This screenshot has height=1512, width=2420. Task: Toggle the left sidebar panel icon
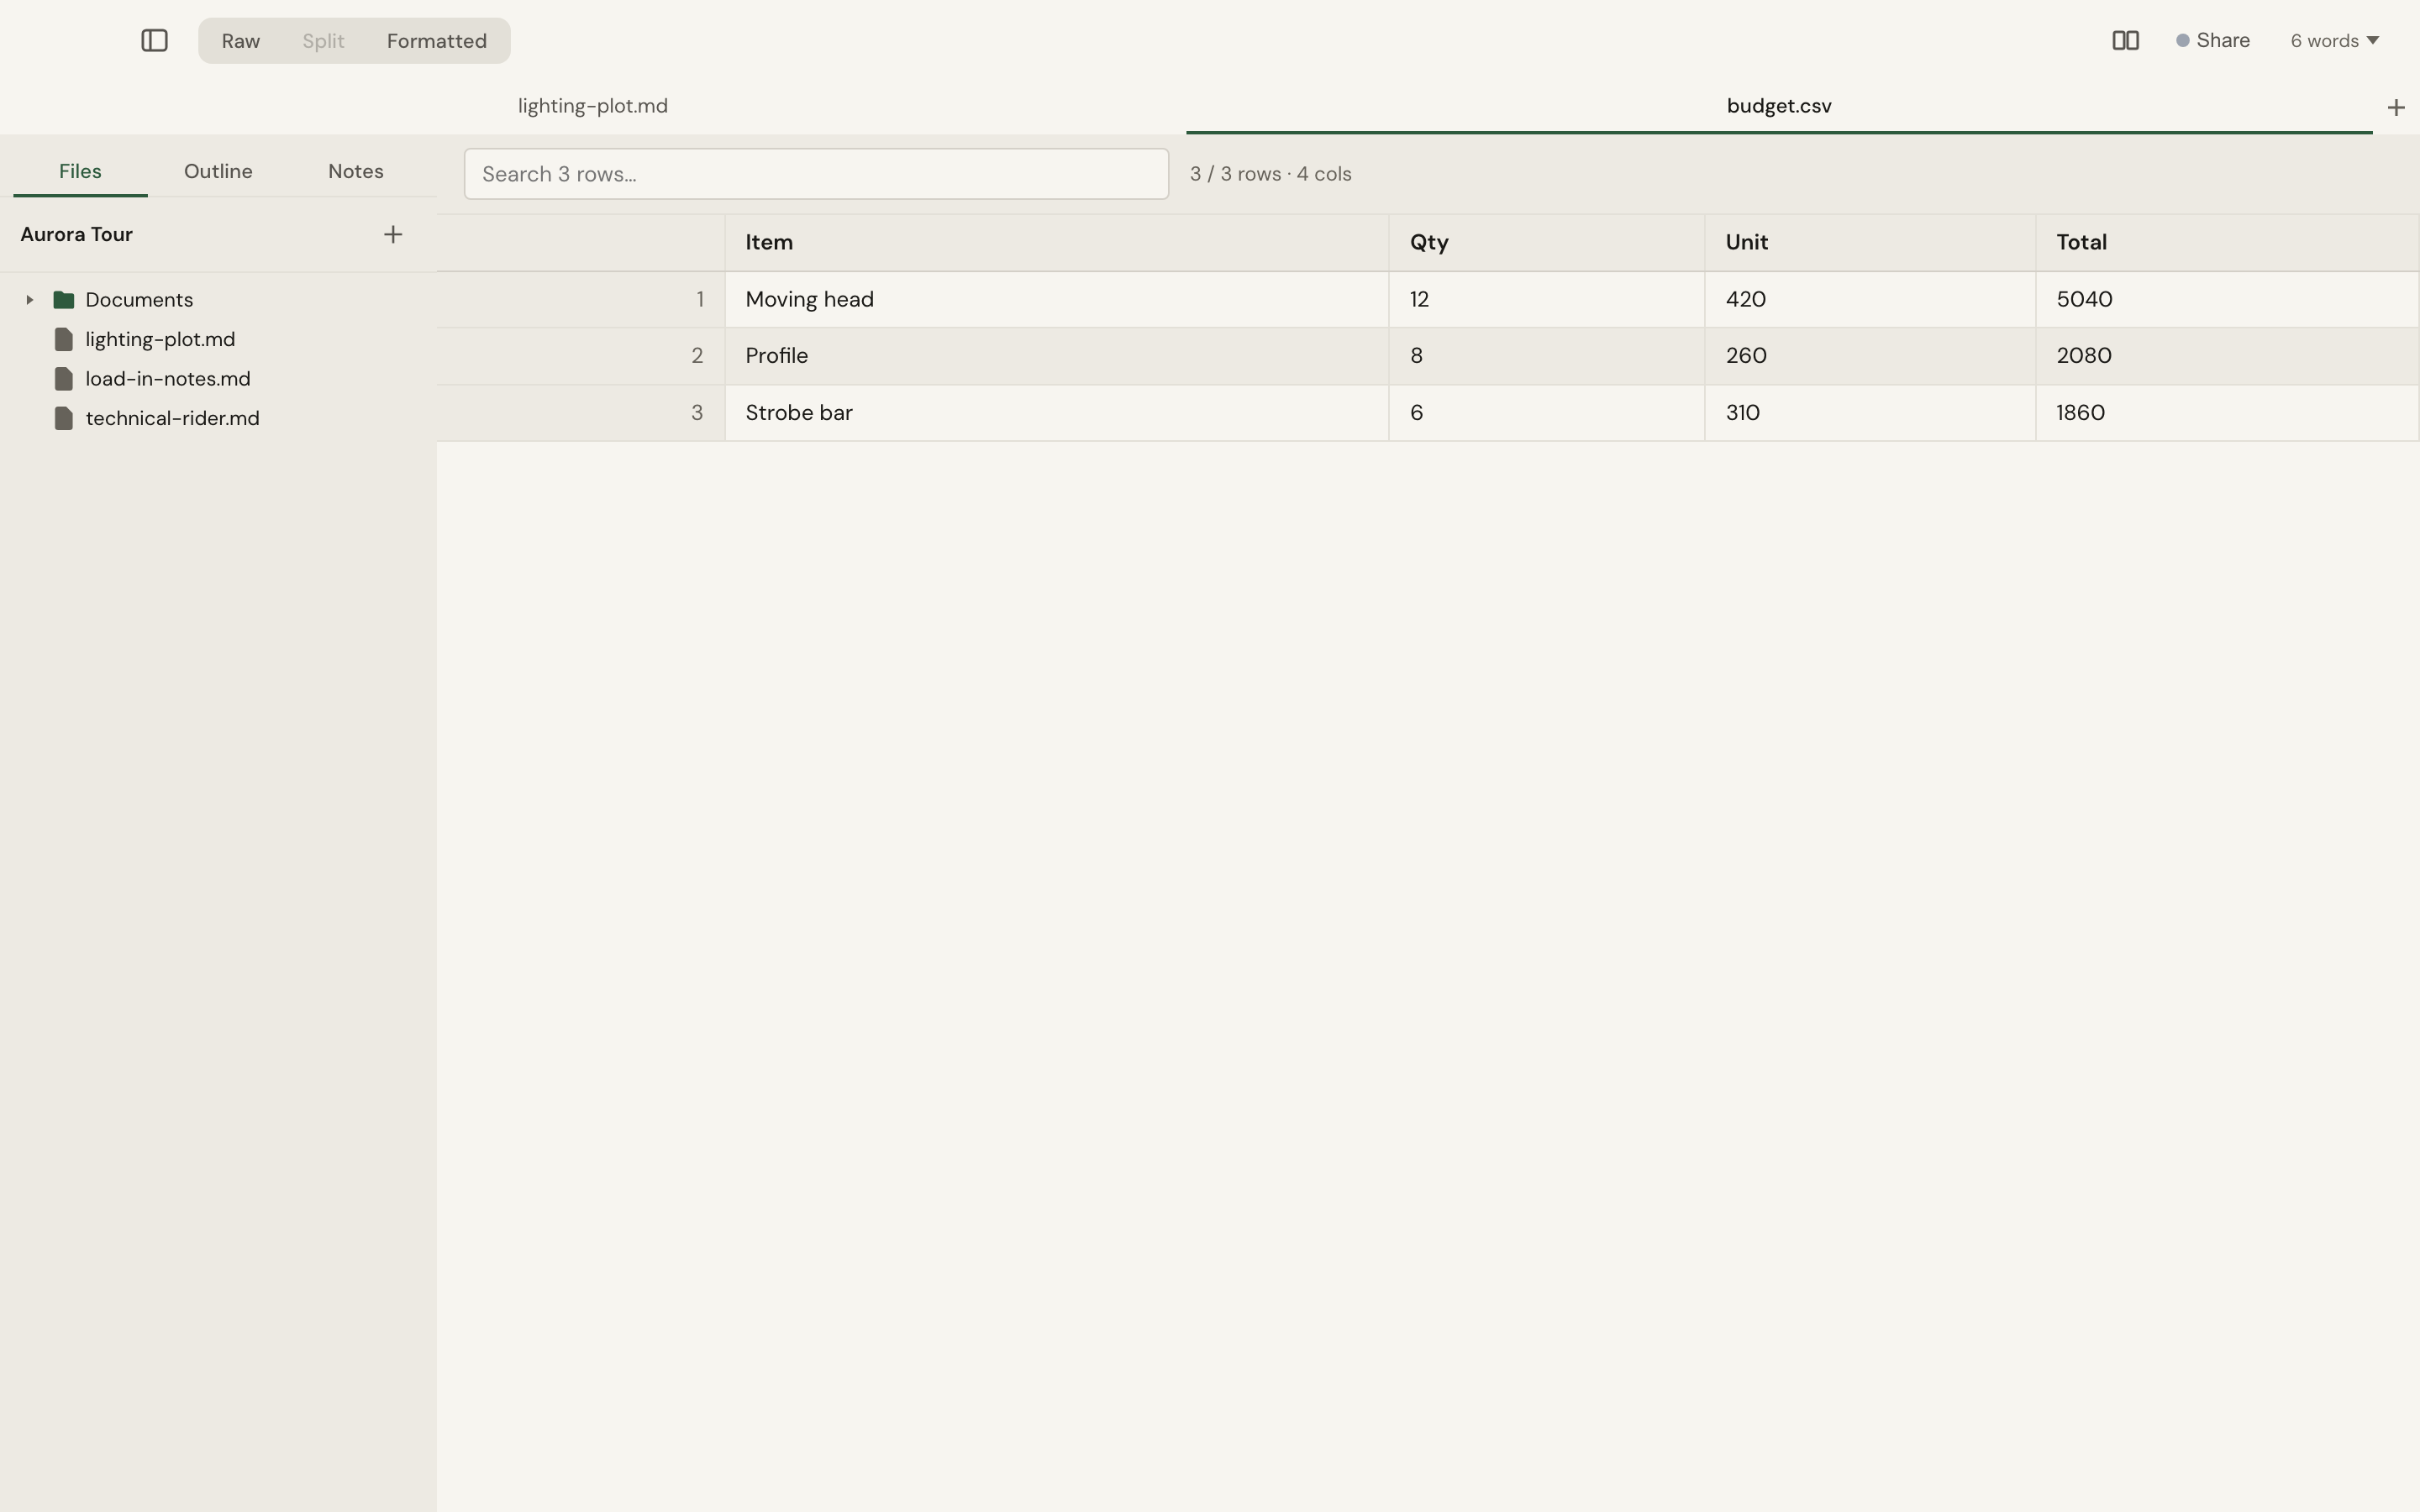[x=154, y=41]
